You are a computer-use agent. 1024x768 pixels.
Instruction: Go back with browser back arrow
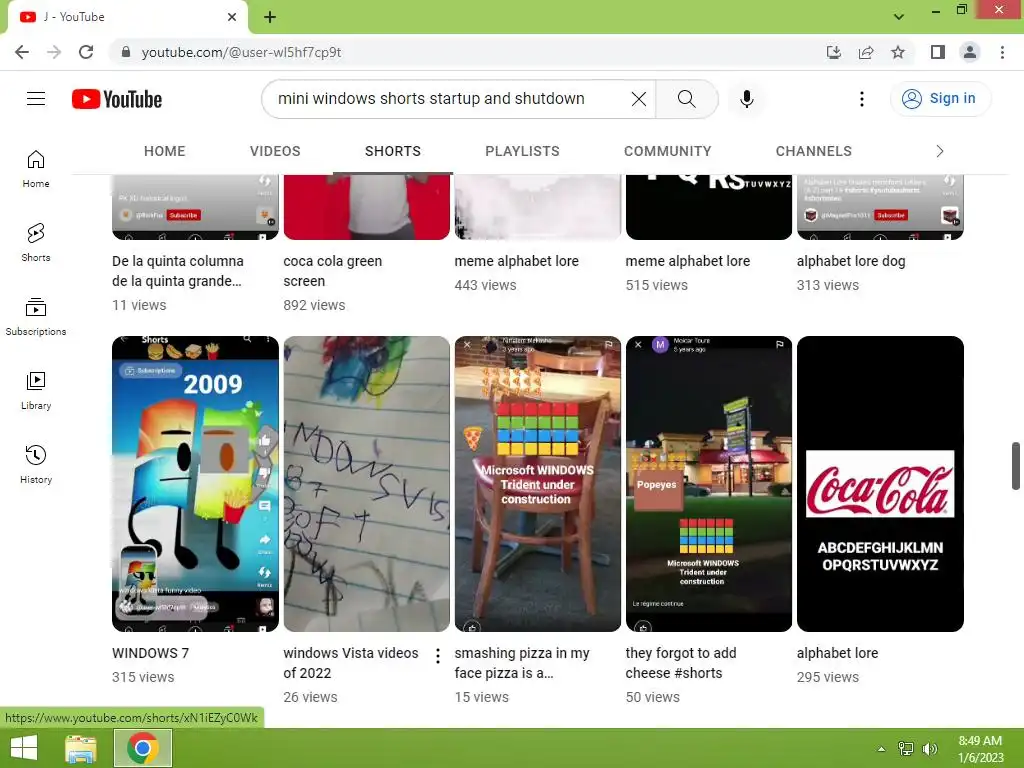tap(22, 52)
